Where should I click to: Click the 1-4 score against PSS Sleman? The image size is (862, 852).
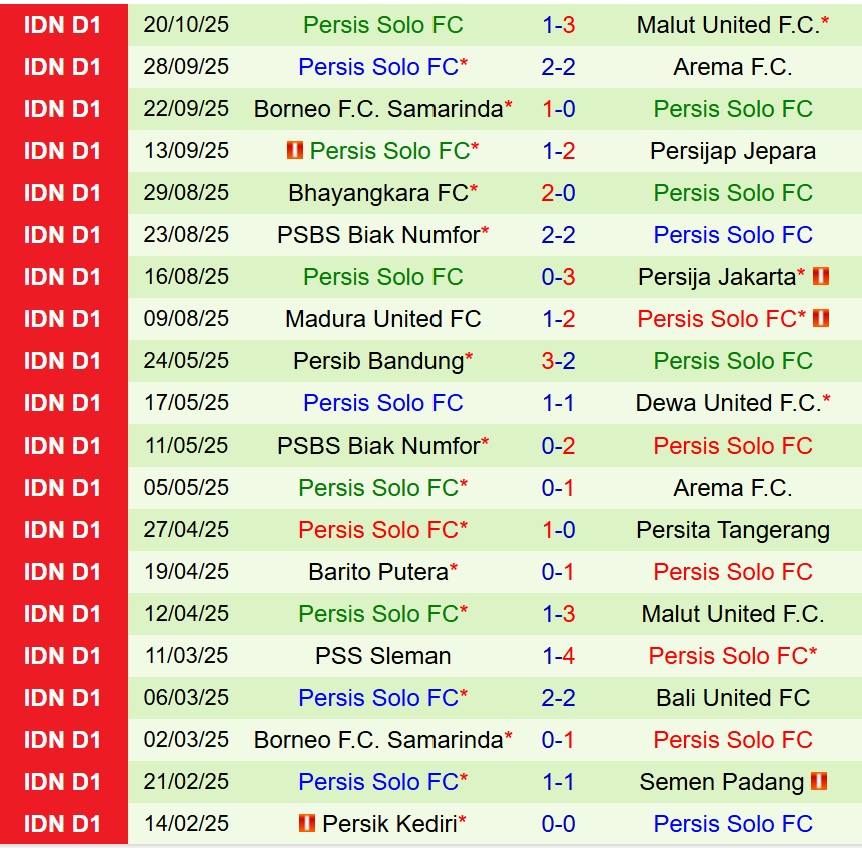click(x=558, y=656)
